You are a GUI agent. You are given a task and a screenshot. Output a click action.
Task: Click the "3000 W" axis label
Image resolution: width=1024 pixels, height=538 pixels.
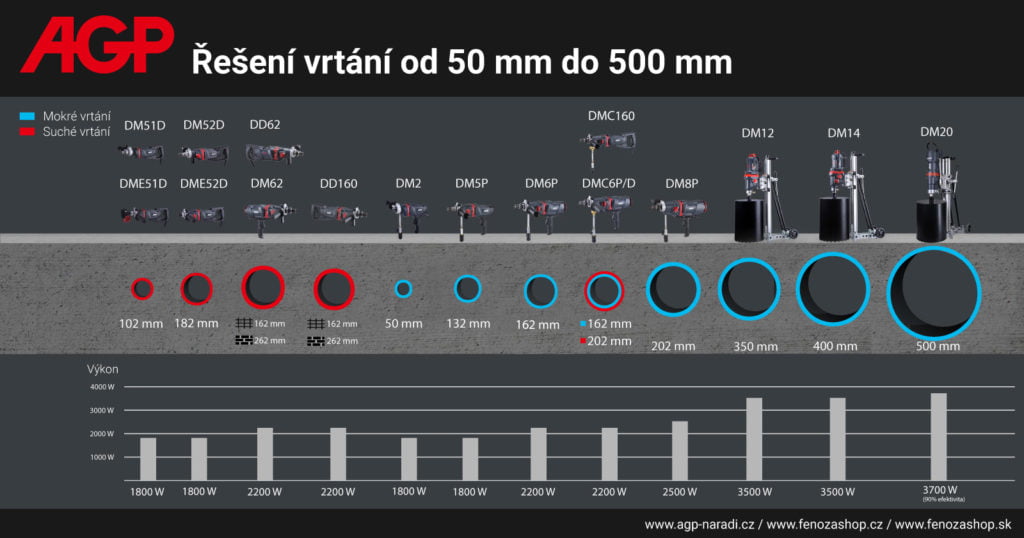[102, 411]
